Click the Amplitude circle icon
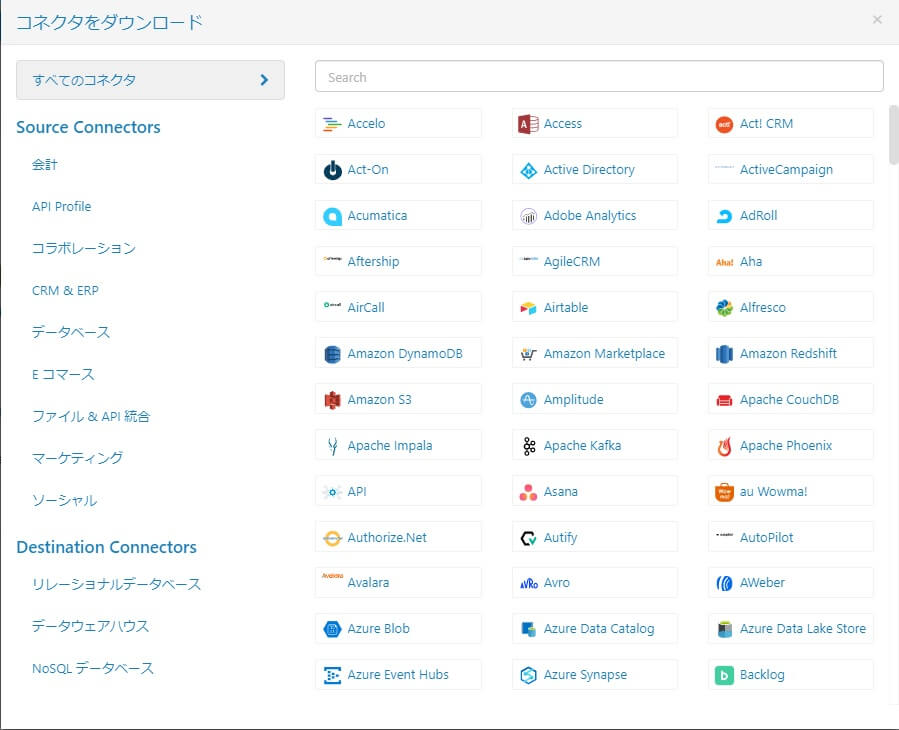The height and width of the screenshot is (730, 899). coord(528,400)
